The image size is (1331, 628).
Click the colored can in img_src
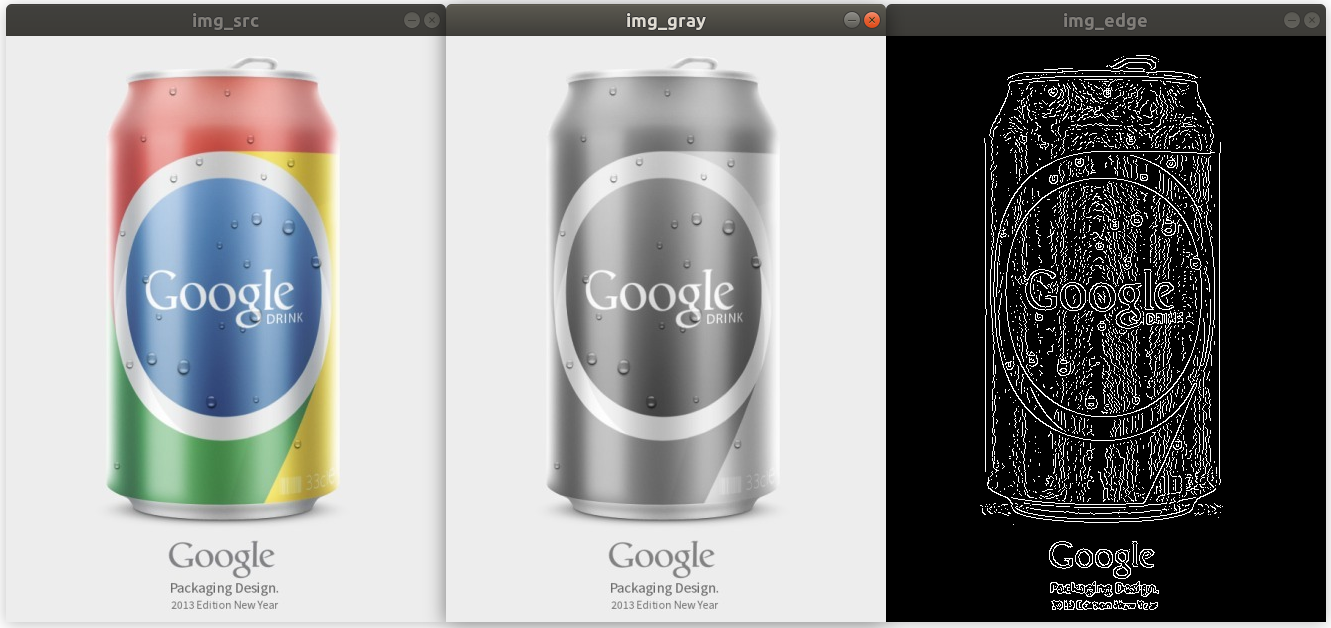(223, 289)
